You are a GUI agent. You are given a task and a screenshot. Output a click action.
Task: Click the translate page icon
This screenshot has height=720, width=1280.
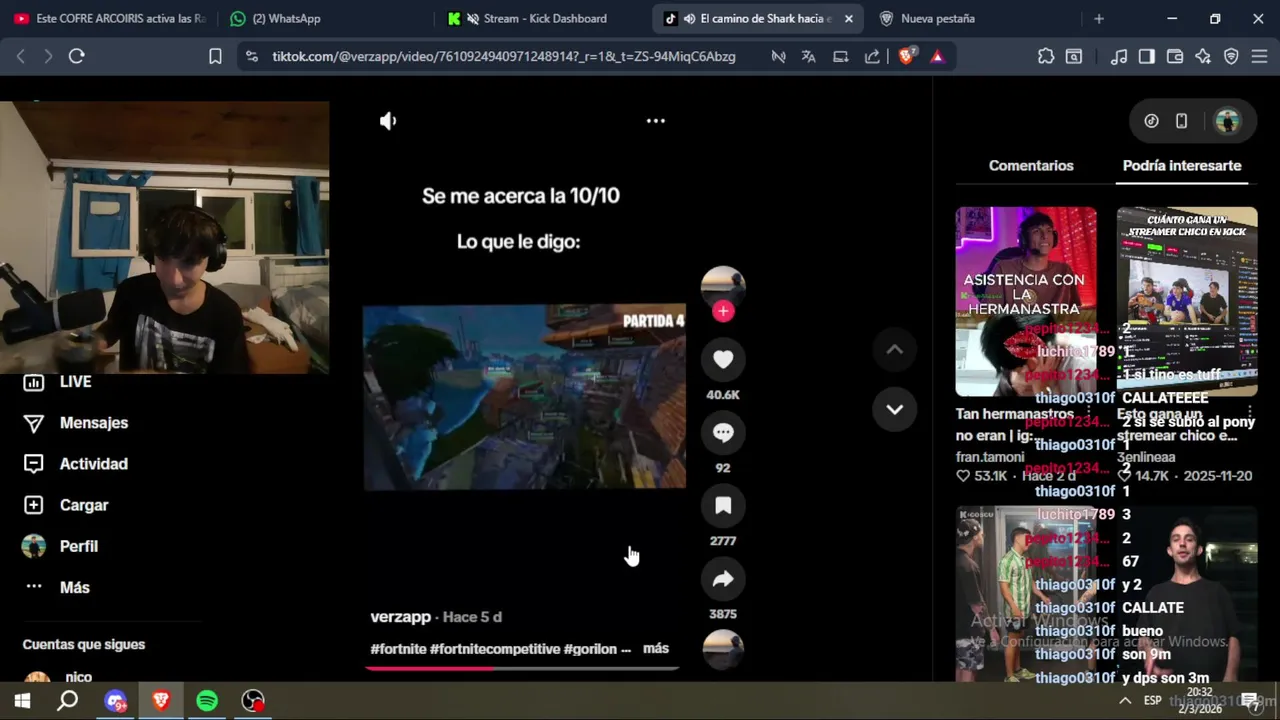808,57
